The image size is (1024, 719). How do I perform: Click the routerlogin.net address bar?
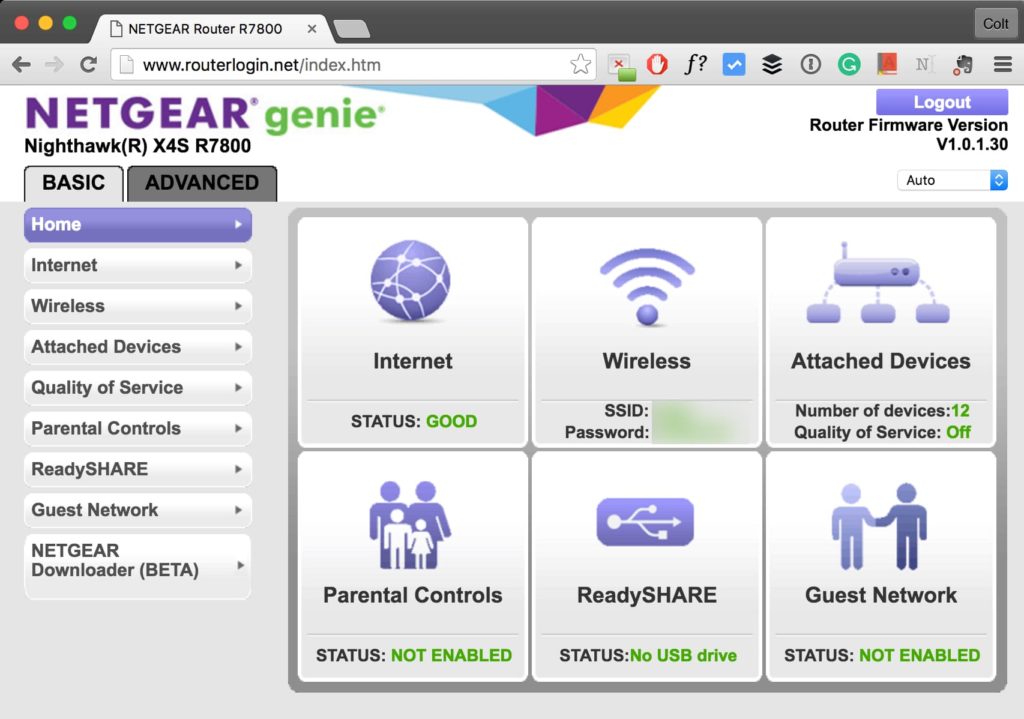[x=350, y=65]
